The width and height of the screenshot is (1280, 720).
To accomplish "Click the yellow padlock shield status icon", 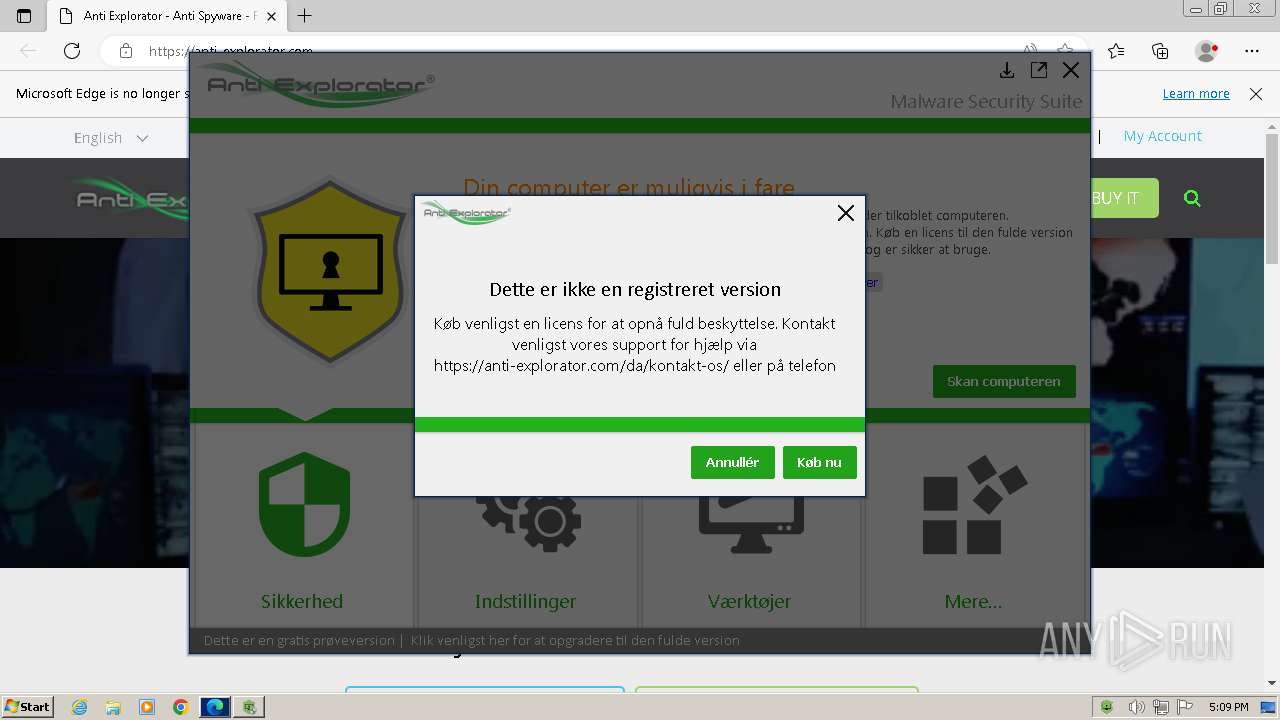I will pos(330,270).
